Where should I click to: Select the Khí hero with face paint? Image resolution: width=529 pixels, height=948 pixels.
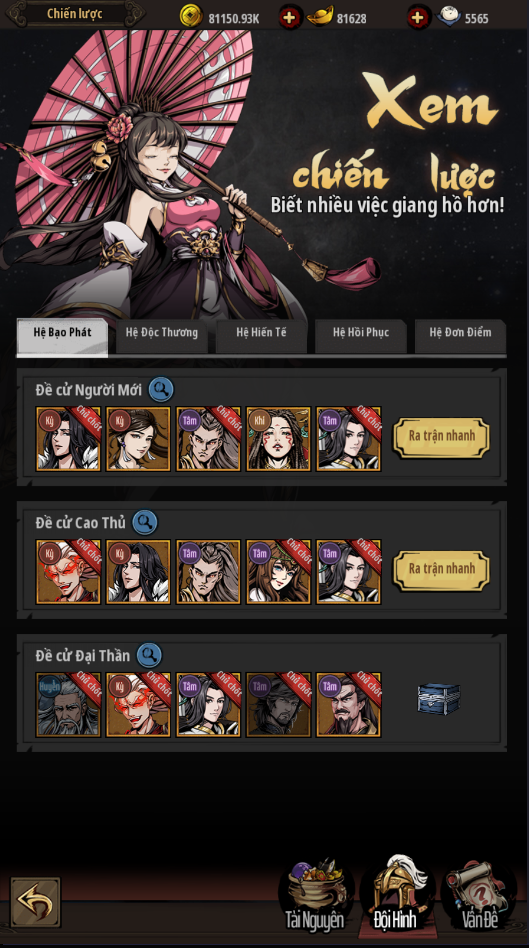(x=279, y=439)
